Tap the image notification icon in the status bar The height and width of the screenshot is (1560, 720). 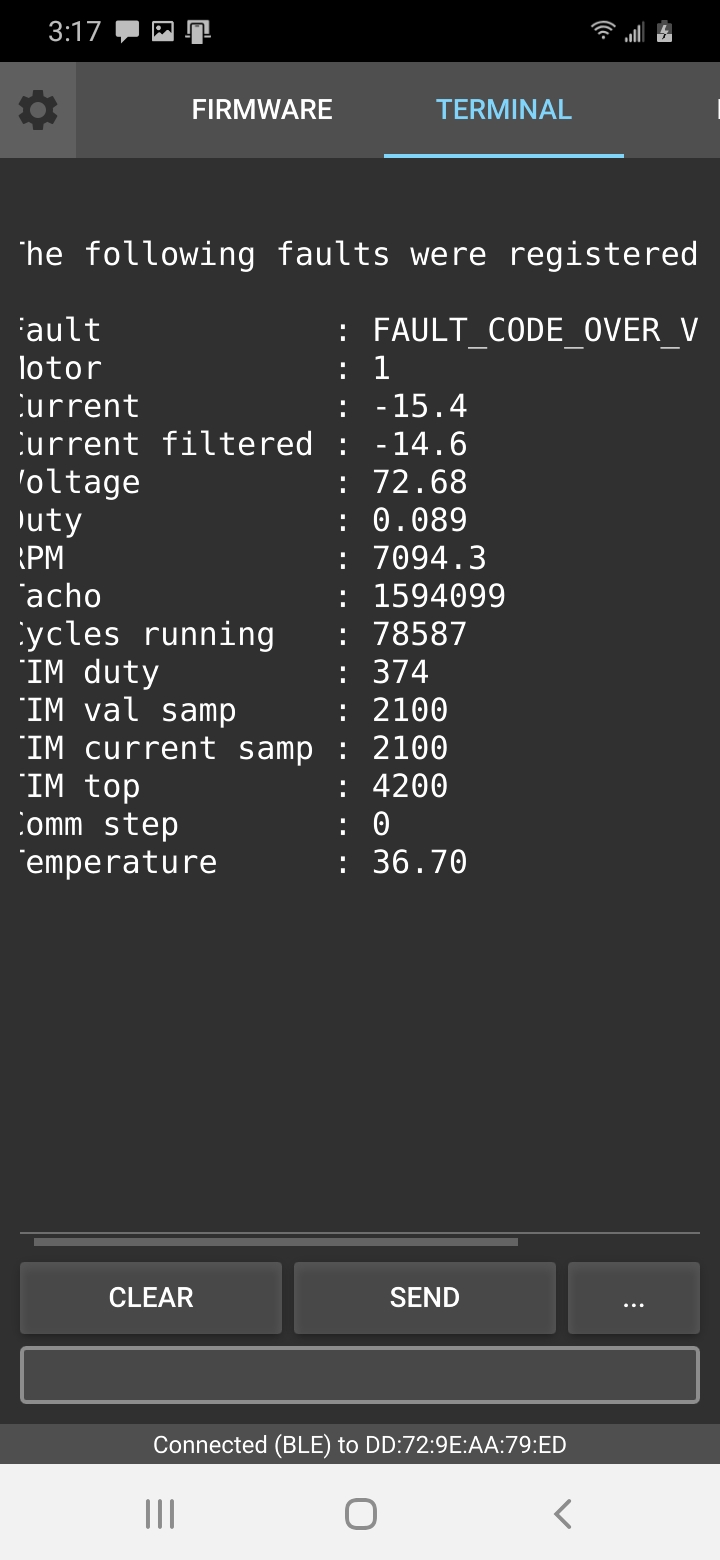pos(162,32)
